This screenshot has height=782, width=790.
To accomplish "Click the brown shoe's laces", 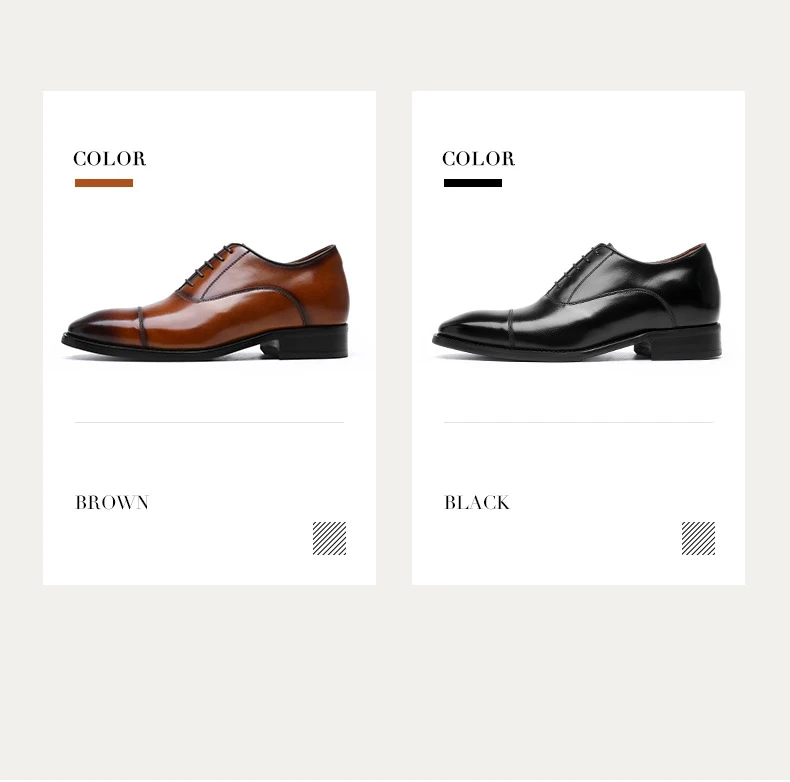I will tap(212, 264).
